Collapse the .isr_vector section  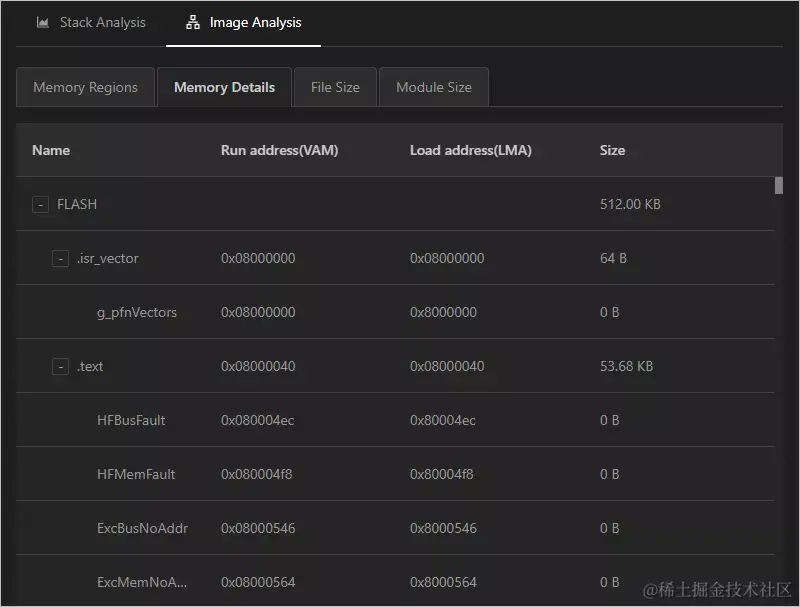click(x=60, y=259)
